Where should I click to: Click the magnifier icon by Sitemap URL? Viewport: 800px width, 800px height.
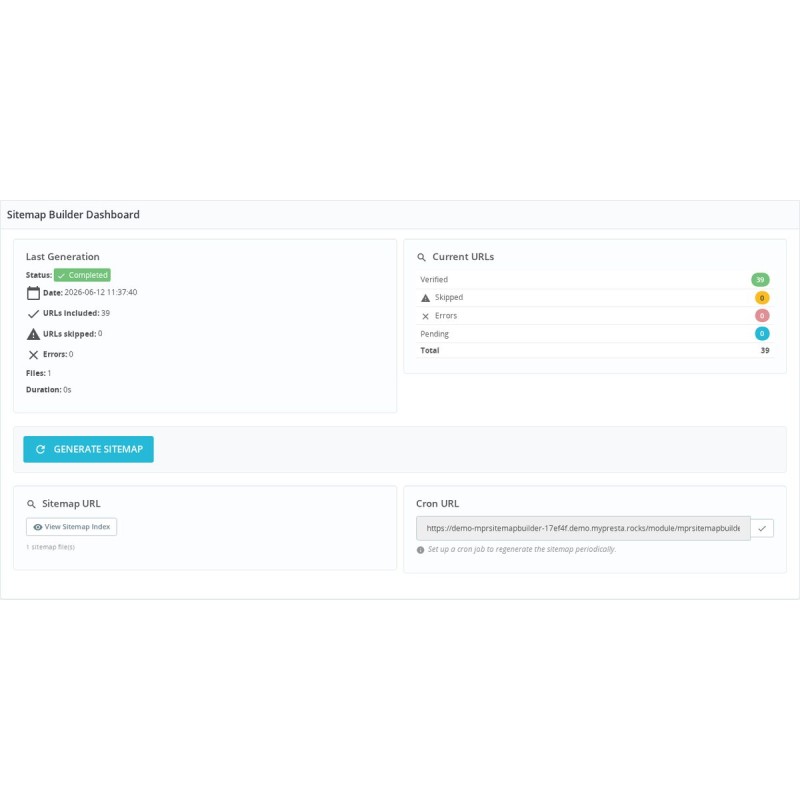pyautogui.click(x=31, y=504)
